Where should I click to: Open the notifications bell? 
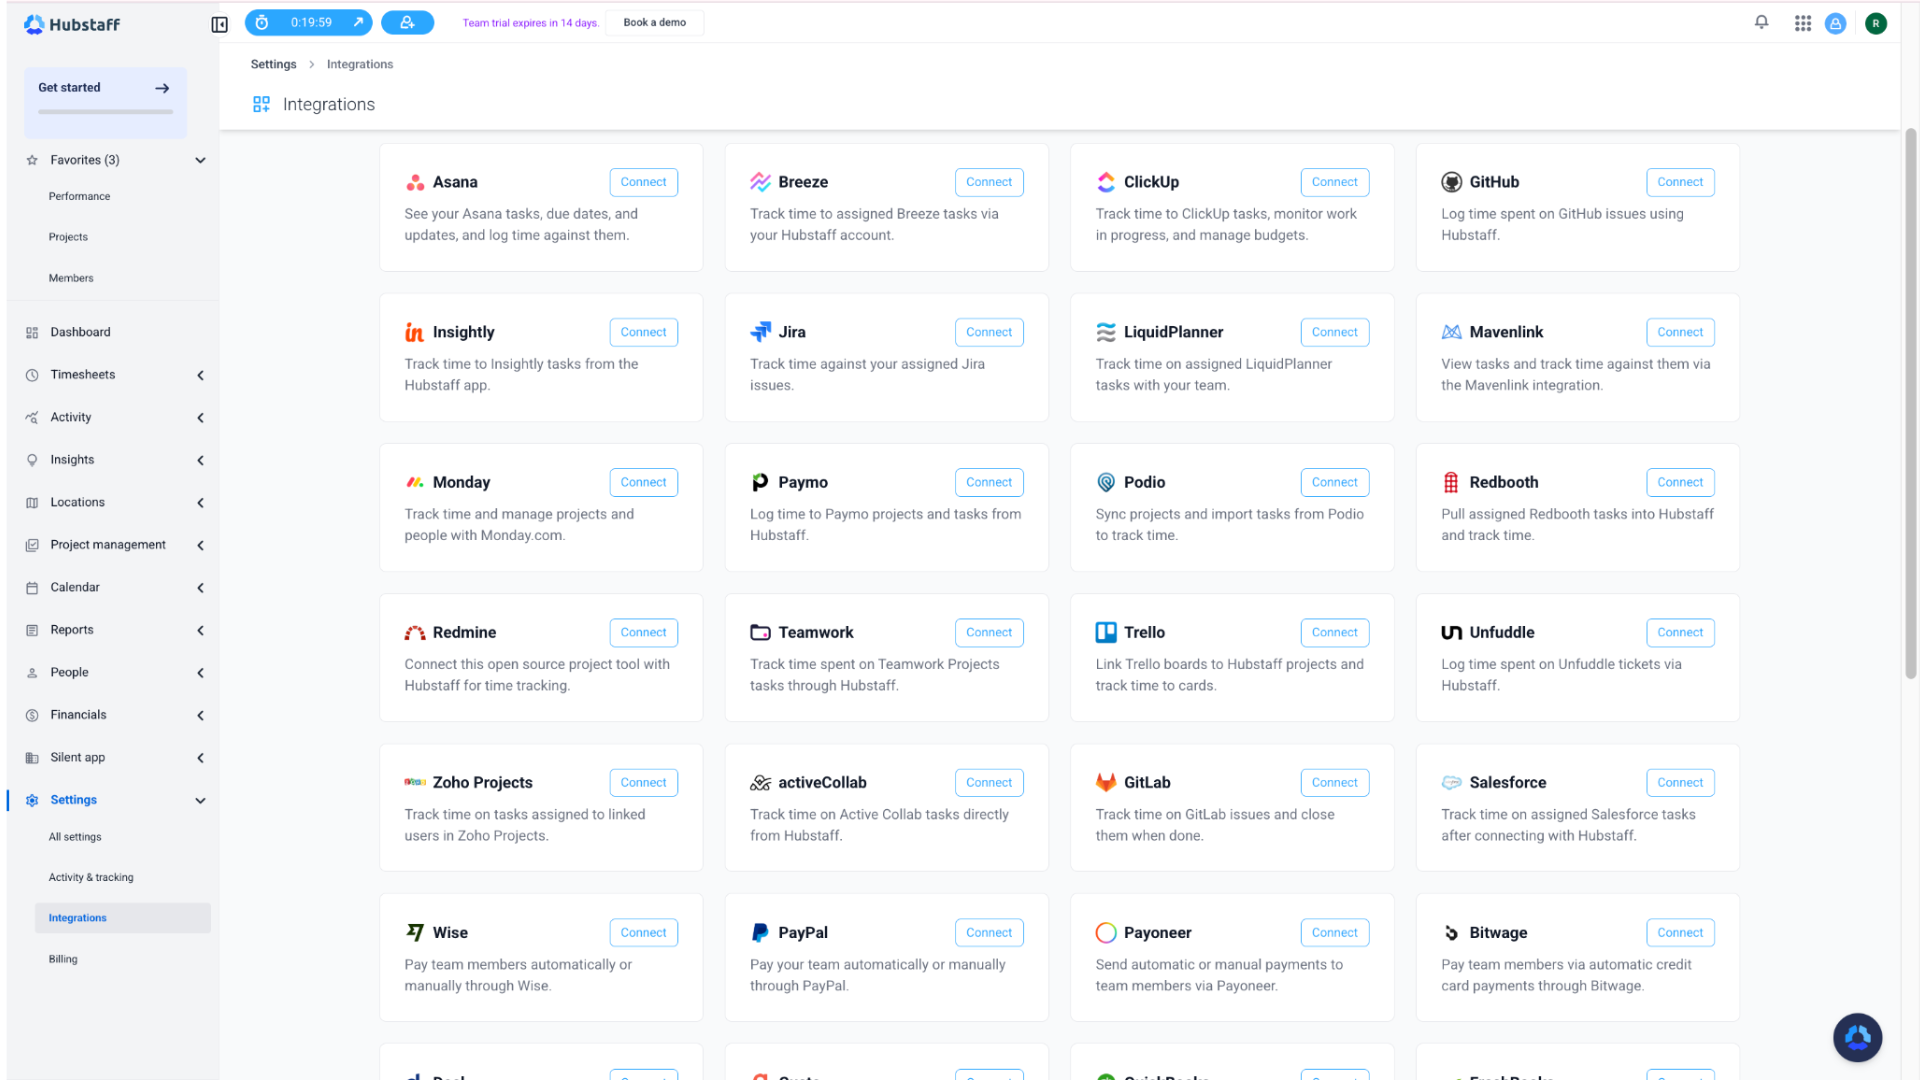[x=1762, y=22]
